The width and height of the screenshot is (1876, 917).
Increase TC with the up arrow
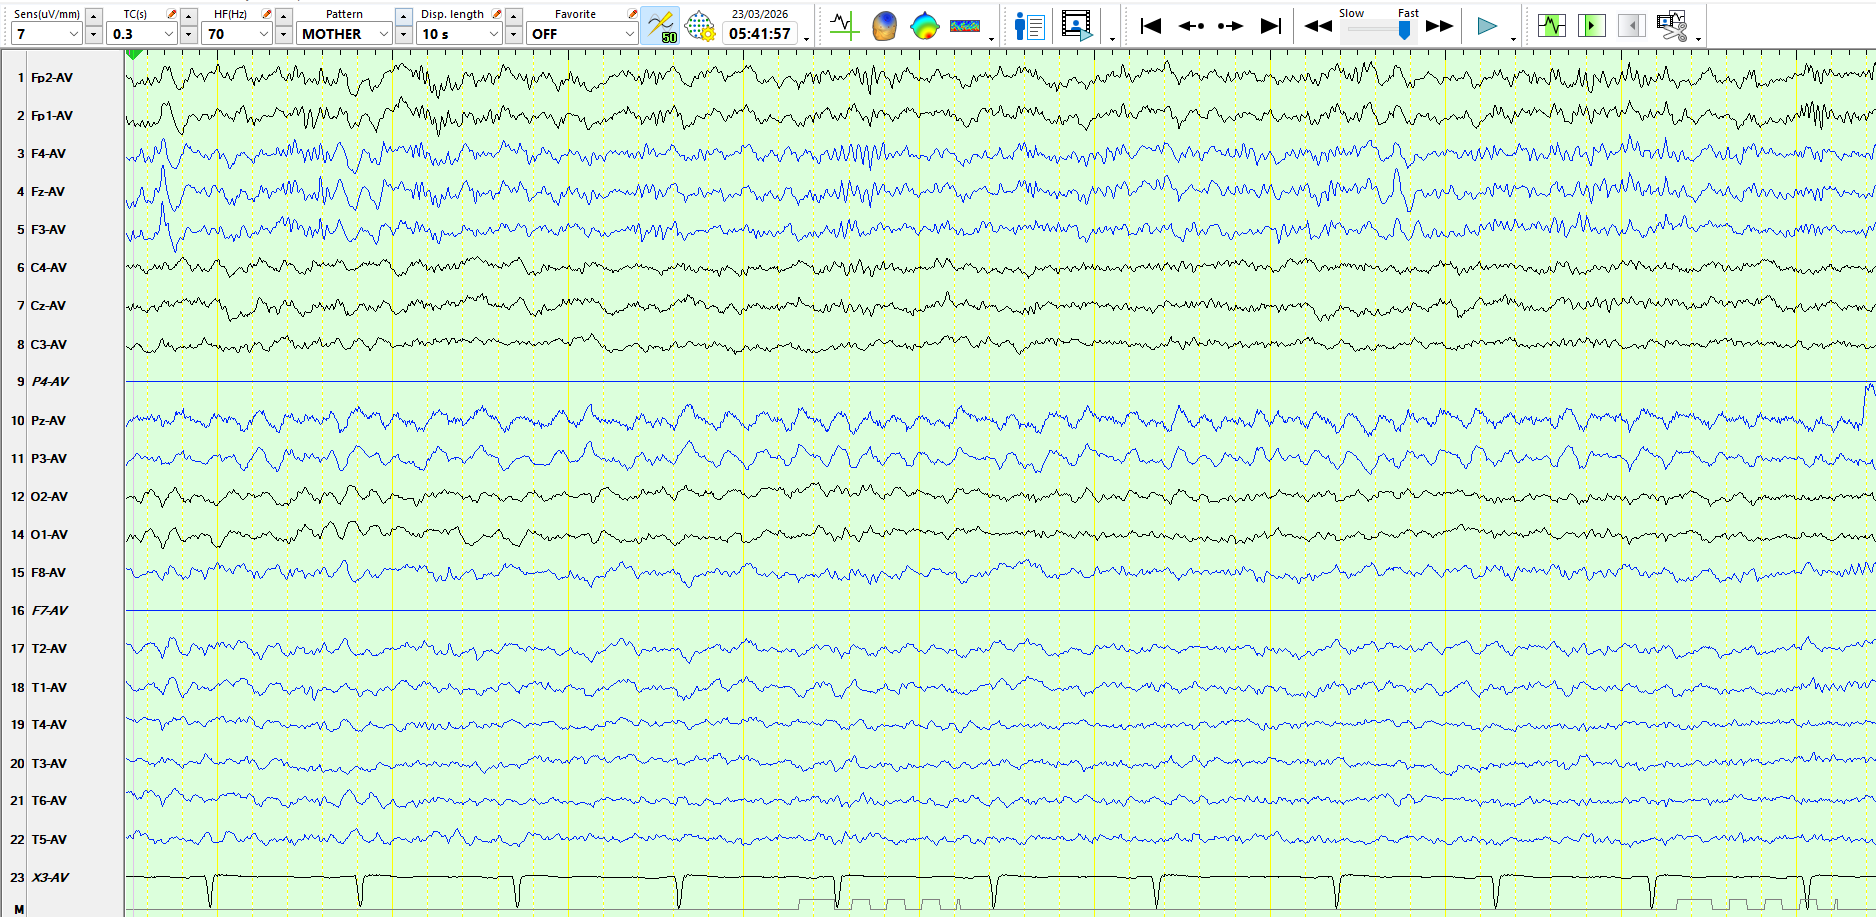(x=189, y=16)
